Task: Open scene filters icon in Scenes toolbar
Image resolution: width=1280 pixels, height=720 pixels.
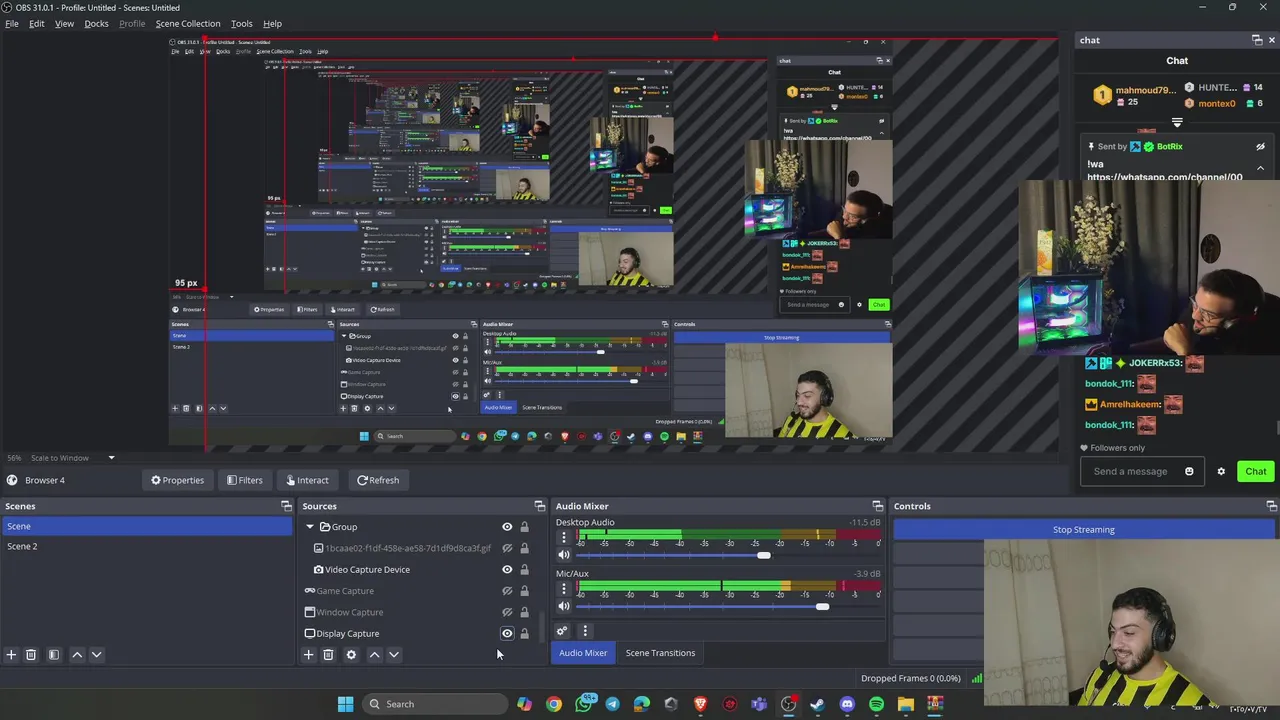Action: point(54,655)
